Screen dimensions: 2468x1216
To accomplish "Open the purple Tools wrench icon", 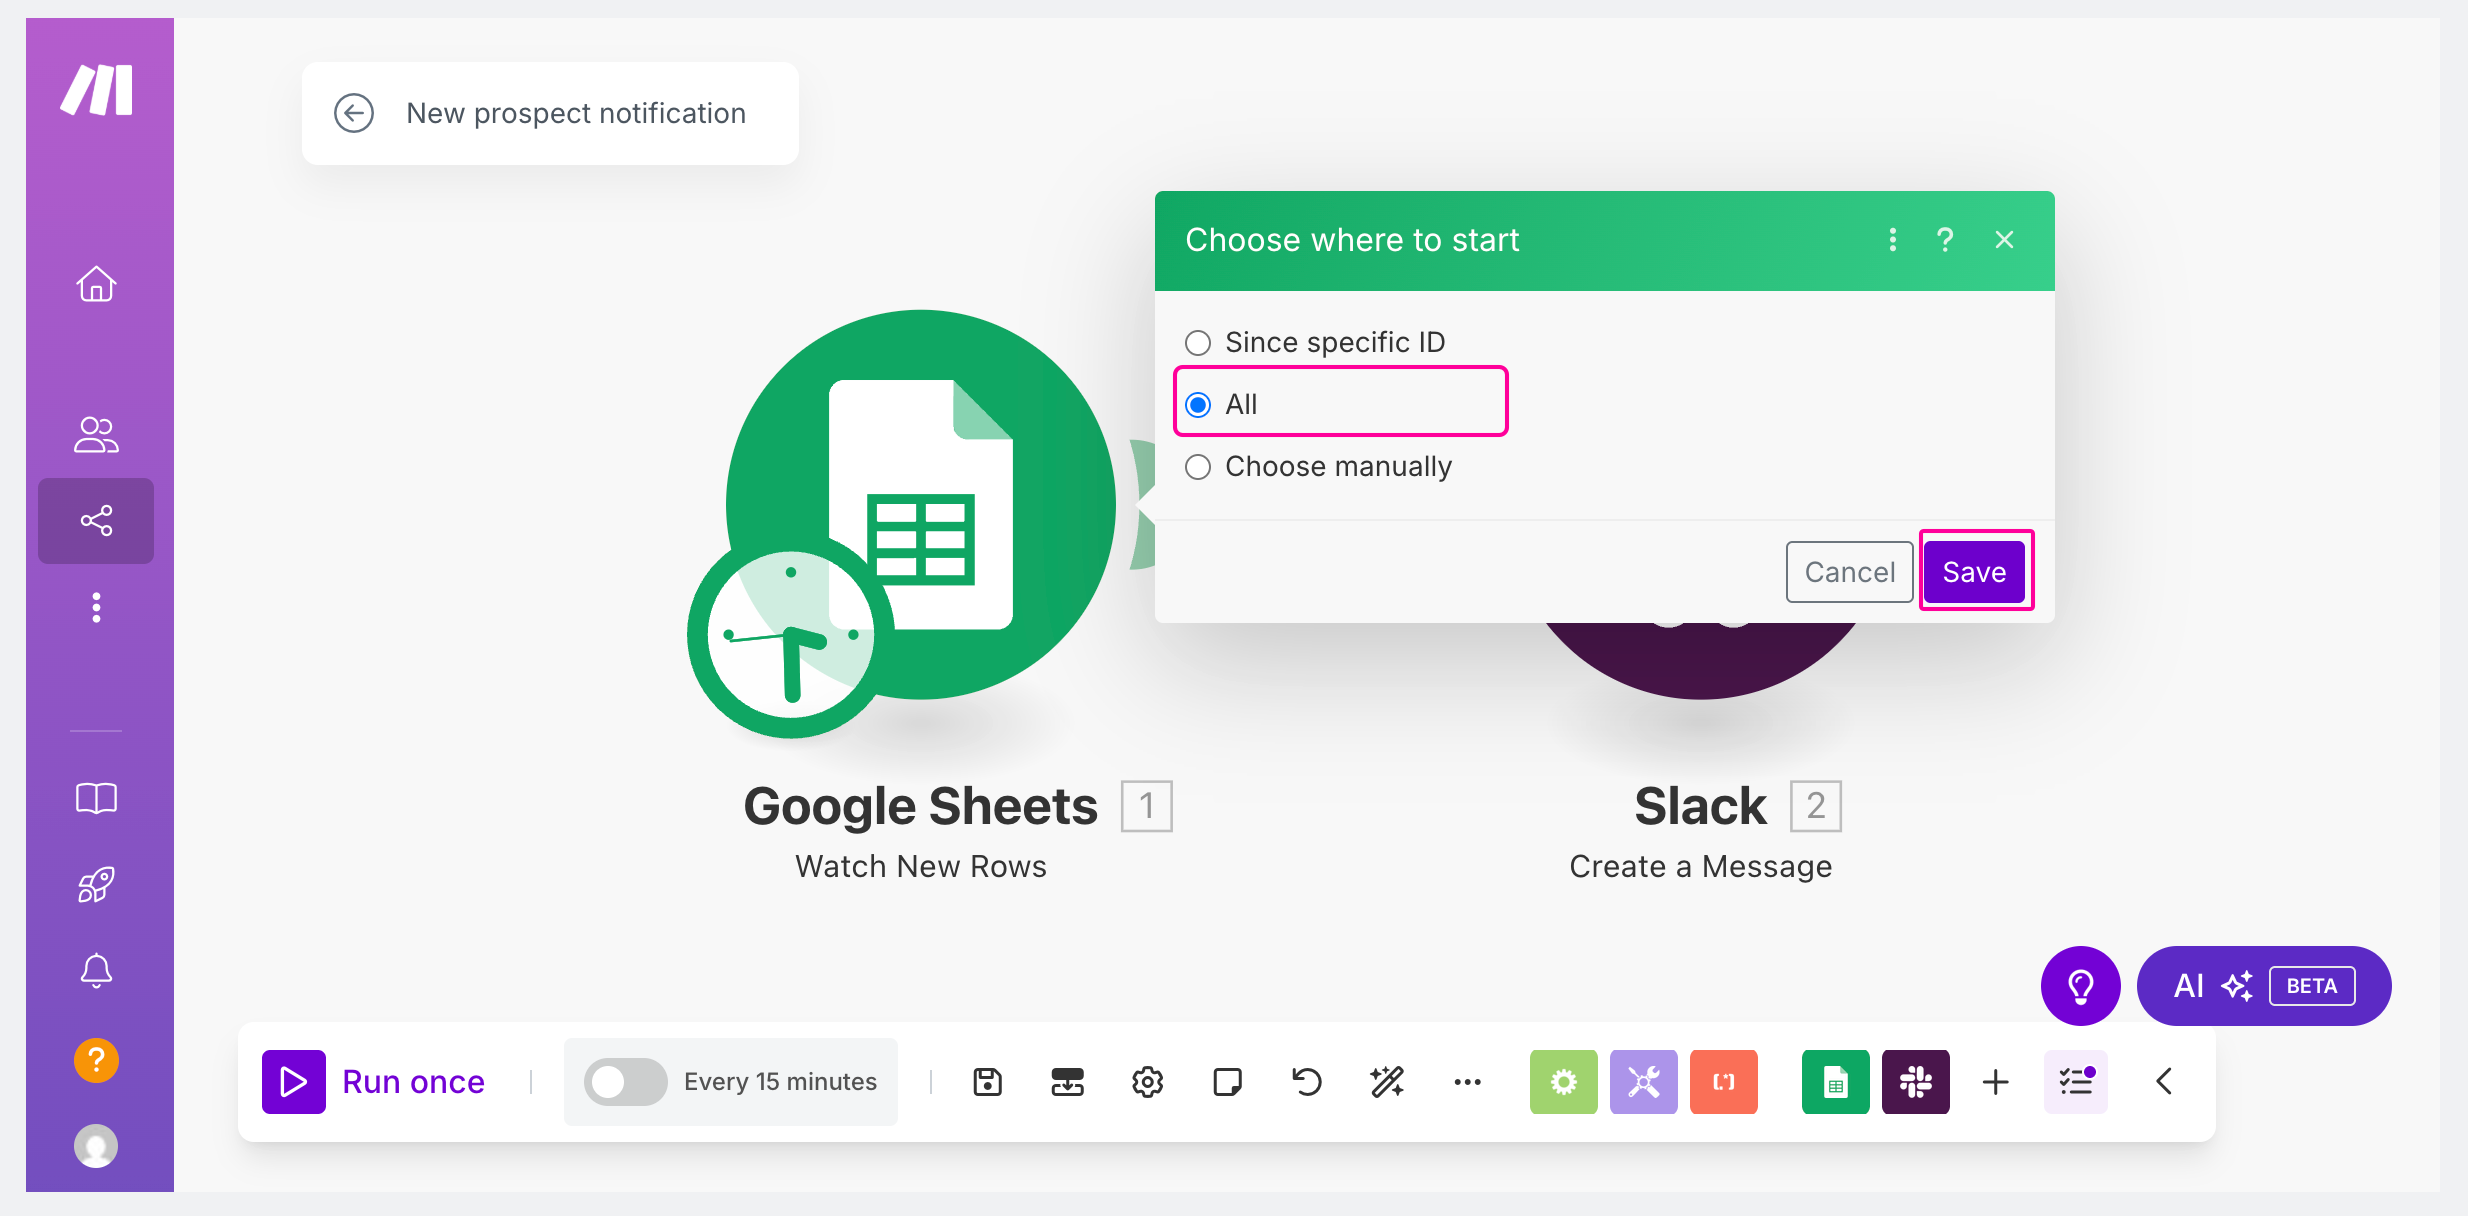I will (x=1643, y=1082).
